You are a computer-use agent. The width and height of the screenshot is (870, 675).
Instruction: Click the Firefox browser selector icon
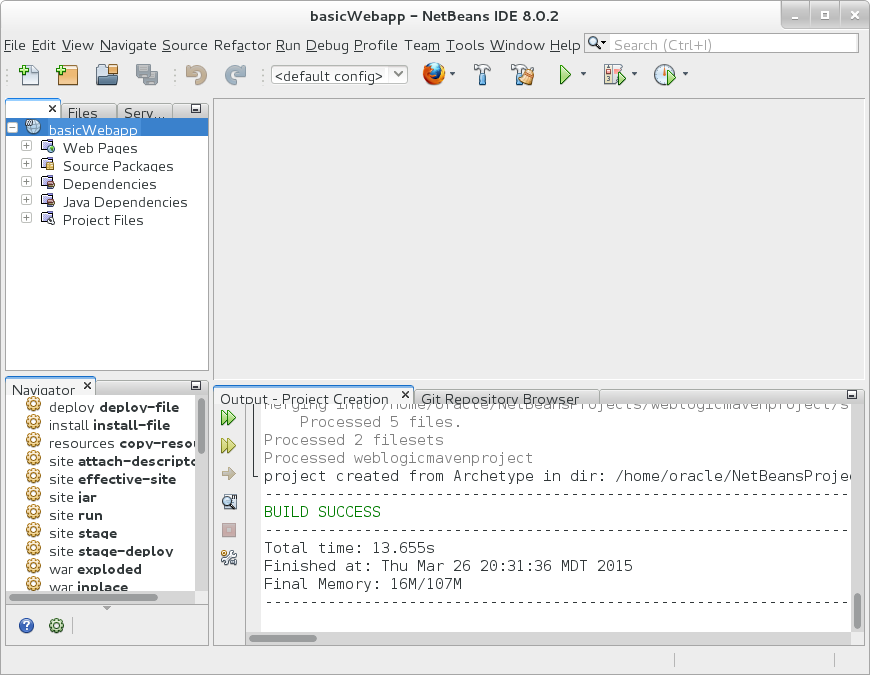[x=433, y=75]
